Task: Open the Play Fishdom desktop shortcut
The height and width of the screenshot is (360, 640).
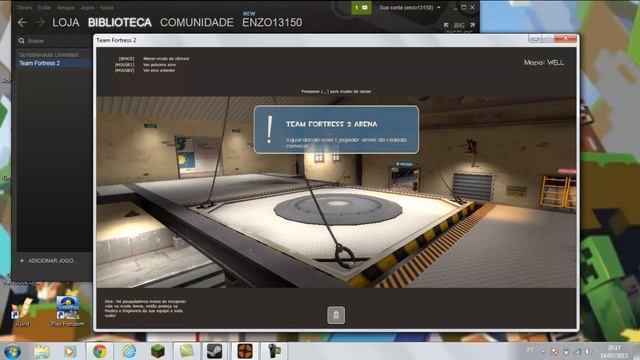Action: 67,312
